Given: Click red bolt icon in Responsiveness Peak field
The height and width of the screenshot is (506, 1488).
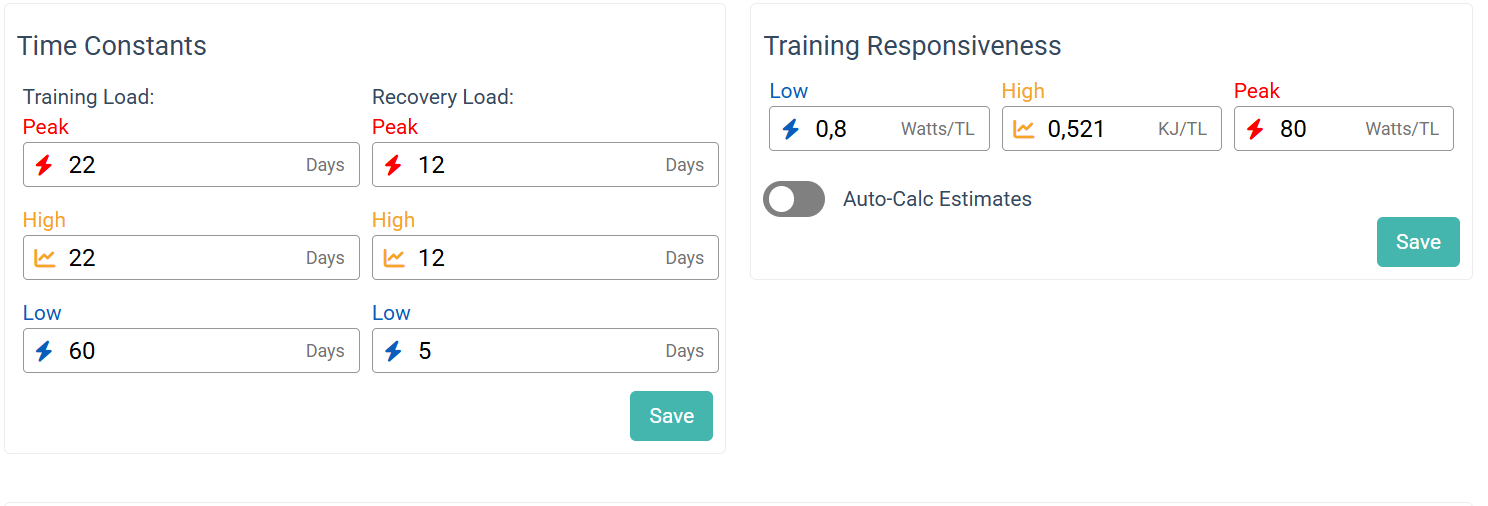Looking at the screenshot, I should point(1255,129).
